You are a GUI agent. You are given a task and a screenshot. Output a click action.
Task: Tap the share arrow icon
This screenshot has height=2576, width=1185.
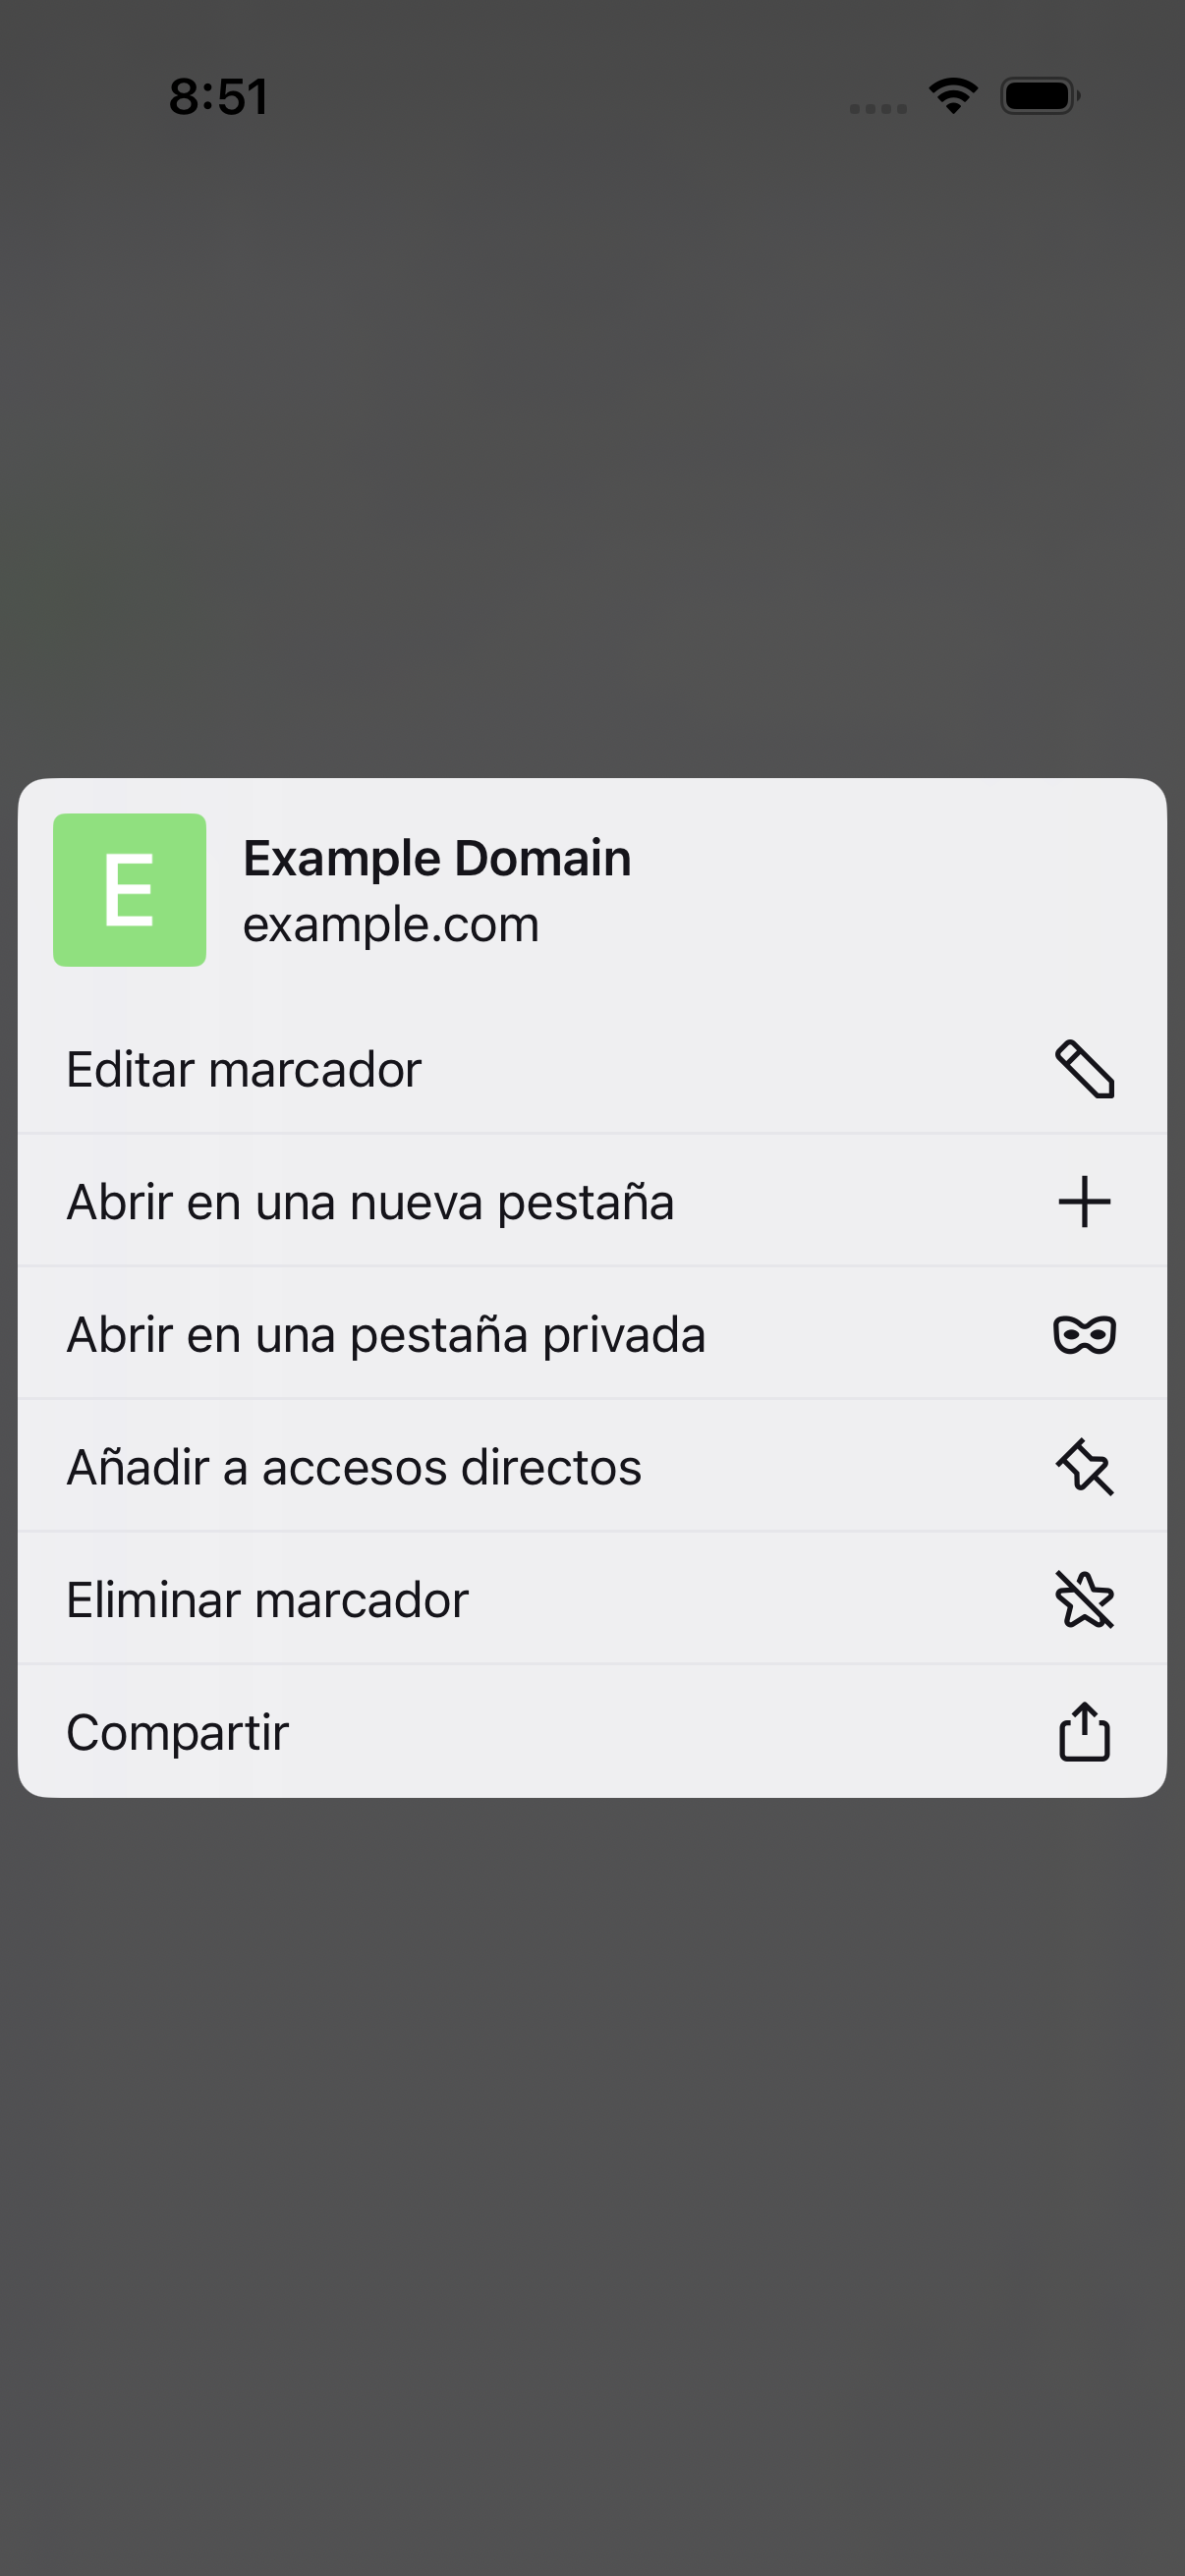point(1084,1731)
